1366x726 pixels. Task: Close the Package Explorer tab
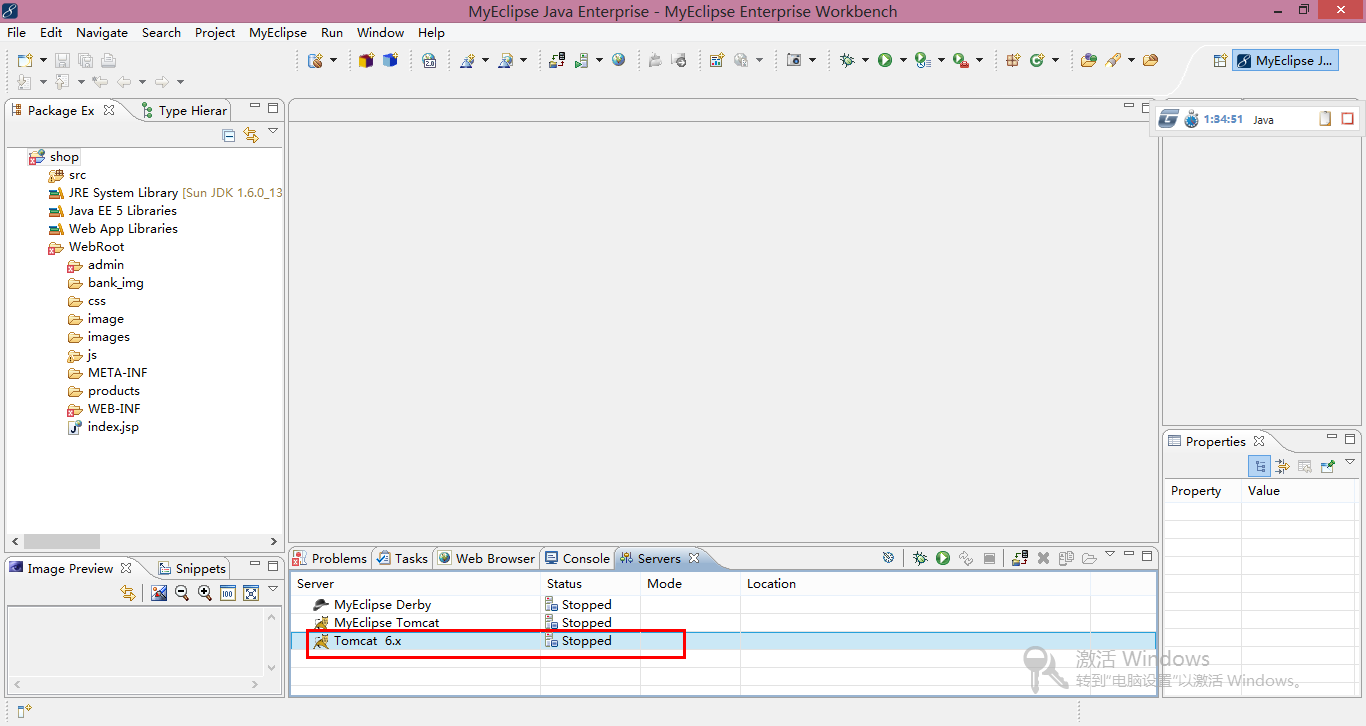109,110
